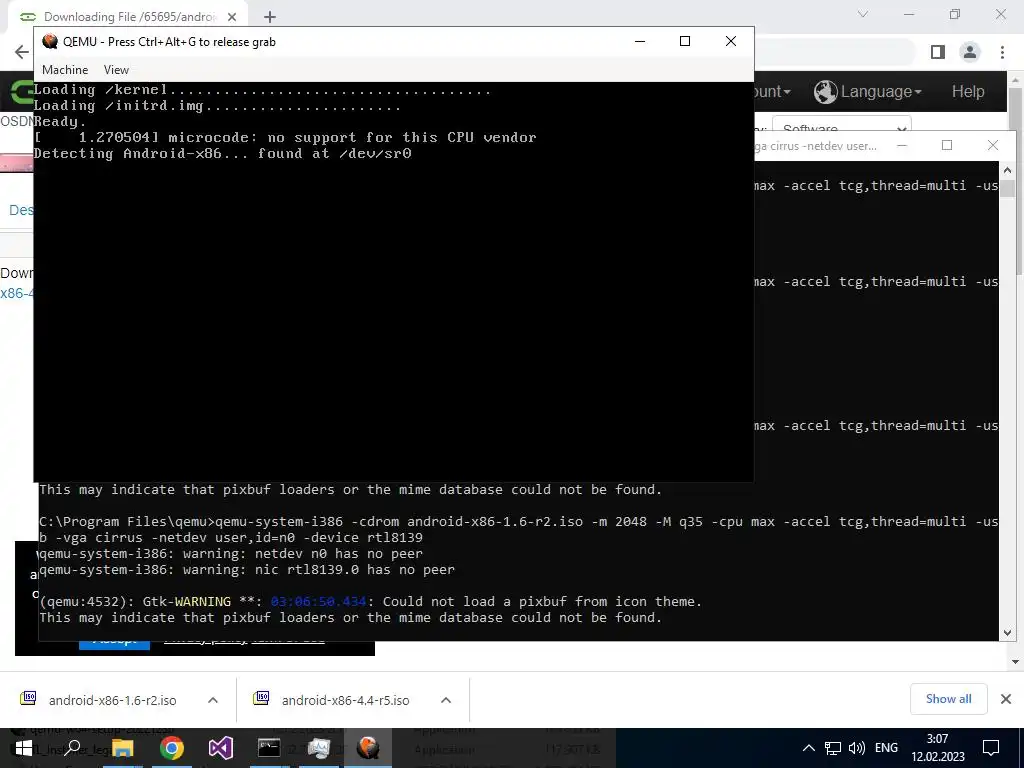The width and height of the screenshot is (1024, 768).
Task: Click Show all downloads button
Action: click(x=948, y=699)
